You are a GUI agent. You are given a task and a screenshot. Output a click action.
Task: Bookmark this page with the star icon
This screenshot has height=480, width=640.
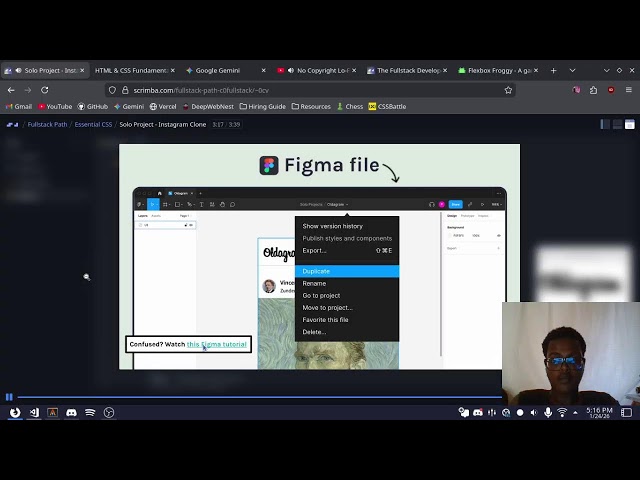[x=508, y=90]
